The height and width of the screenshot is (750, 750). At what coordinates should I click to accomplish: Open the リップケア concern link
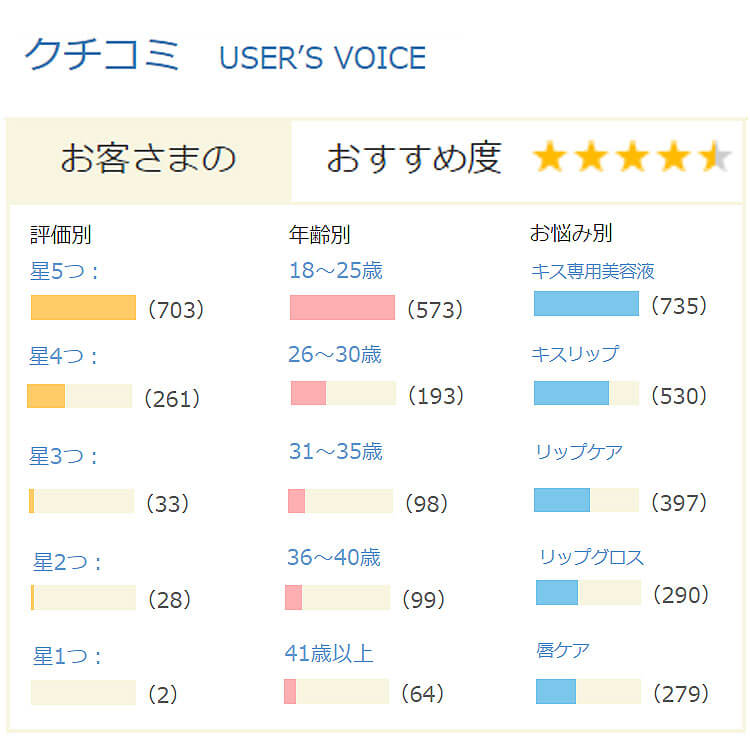579,452
